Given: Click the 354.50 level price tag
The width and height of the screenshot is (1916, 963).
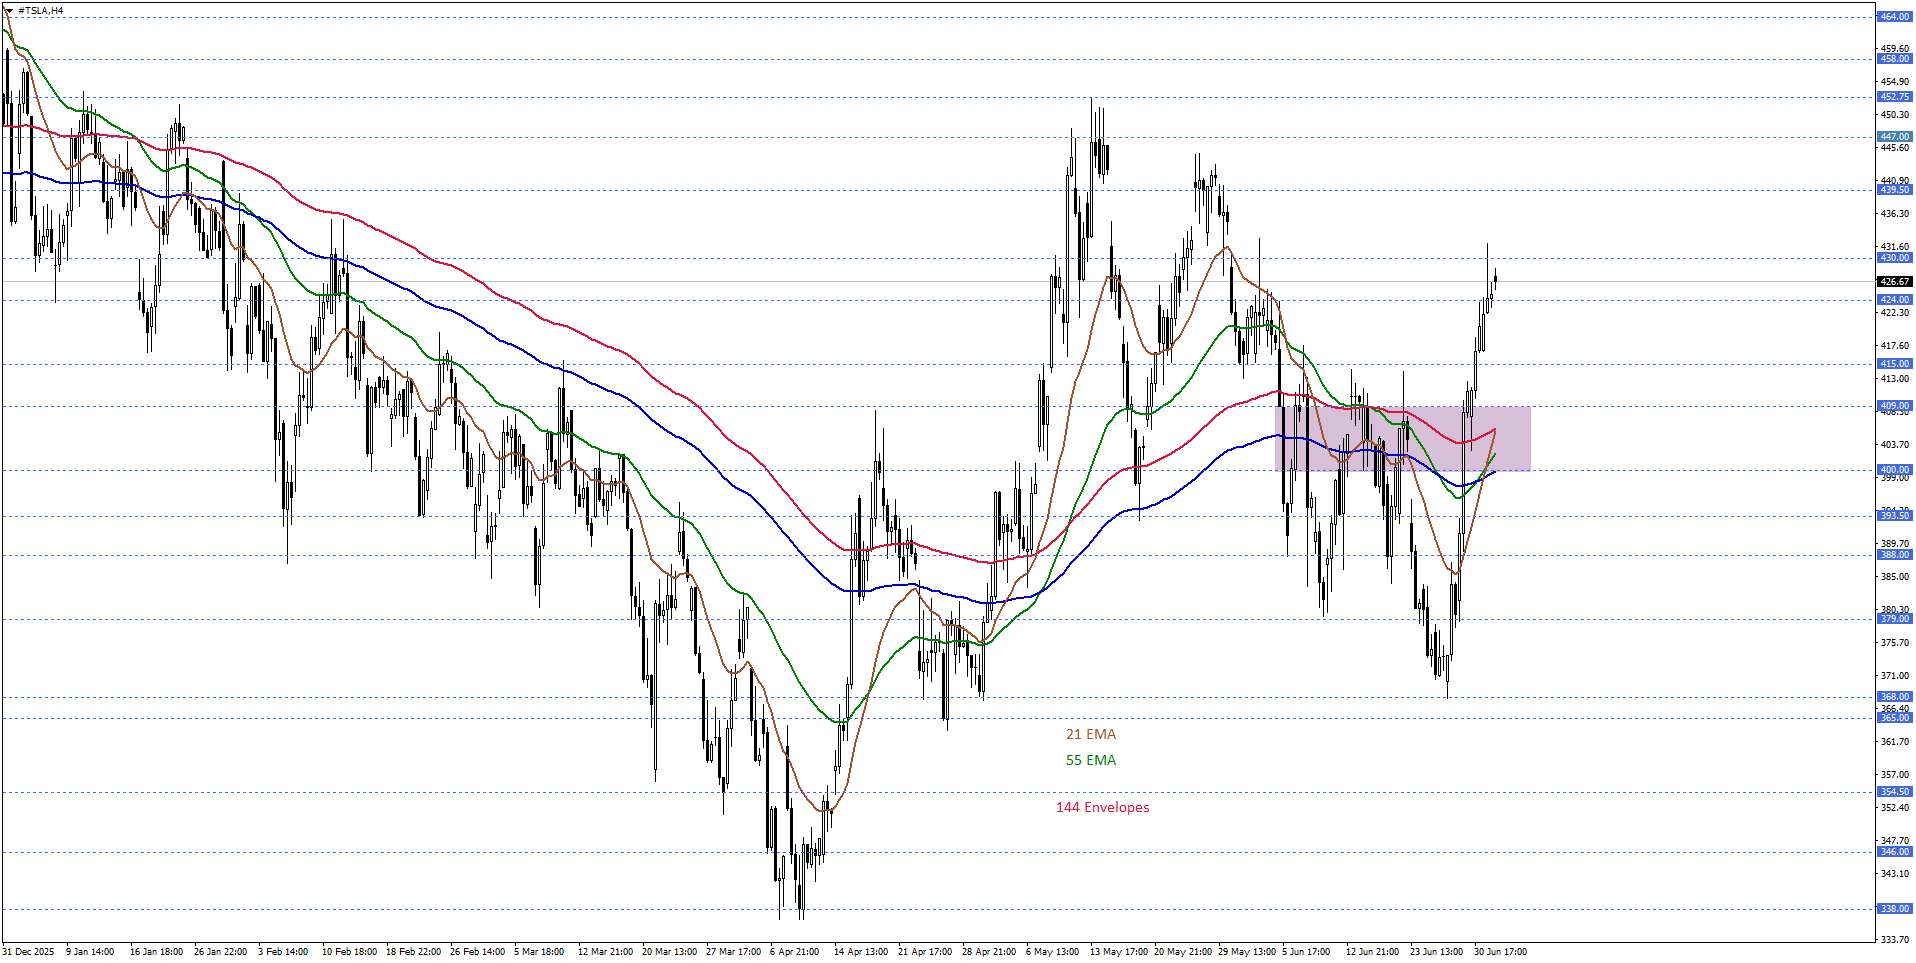Looking at the screenshot, I should [1894, 792].
